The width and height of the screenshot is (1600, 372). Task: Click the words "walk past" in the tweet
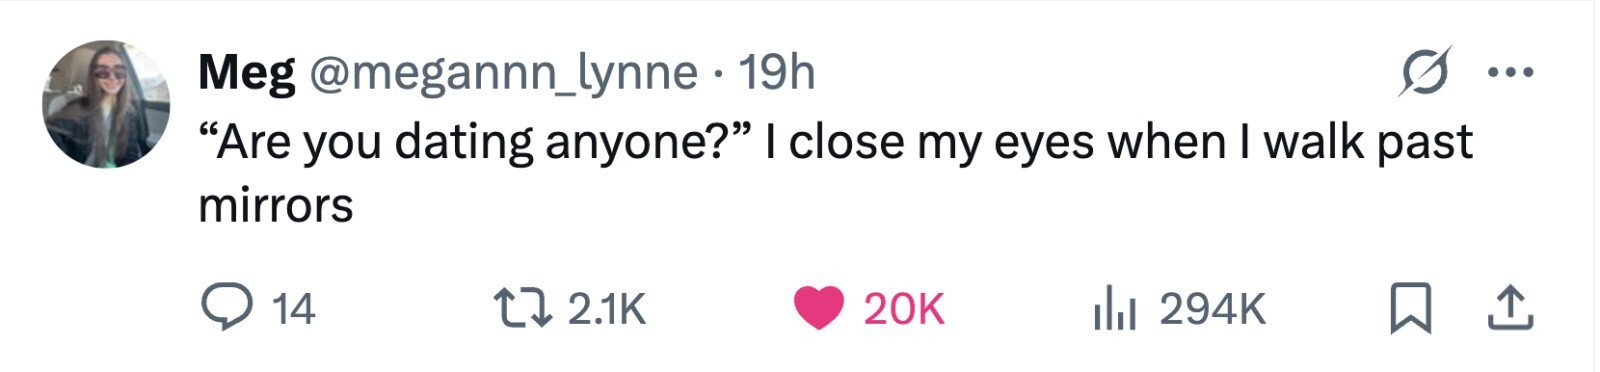[1368, 142]
